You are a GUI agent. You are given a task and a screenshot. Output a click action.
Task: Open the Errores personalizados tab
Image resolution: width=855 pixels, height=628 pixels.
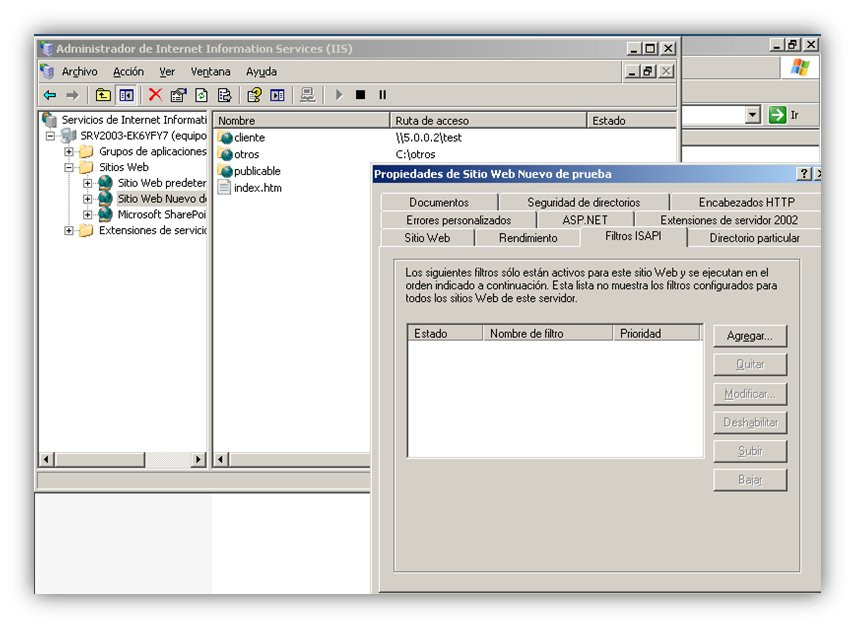click(459, 220)
